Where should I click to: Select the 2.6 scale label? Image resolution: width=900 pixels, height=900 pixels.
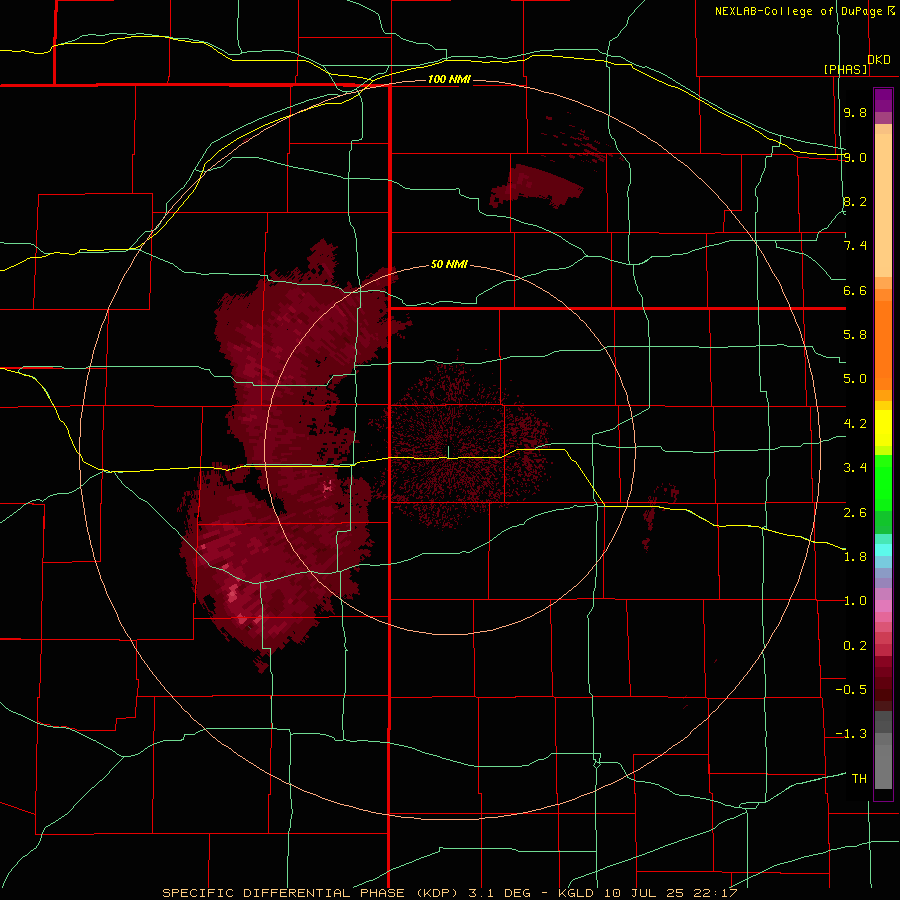coord(855,513)
